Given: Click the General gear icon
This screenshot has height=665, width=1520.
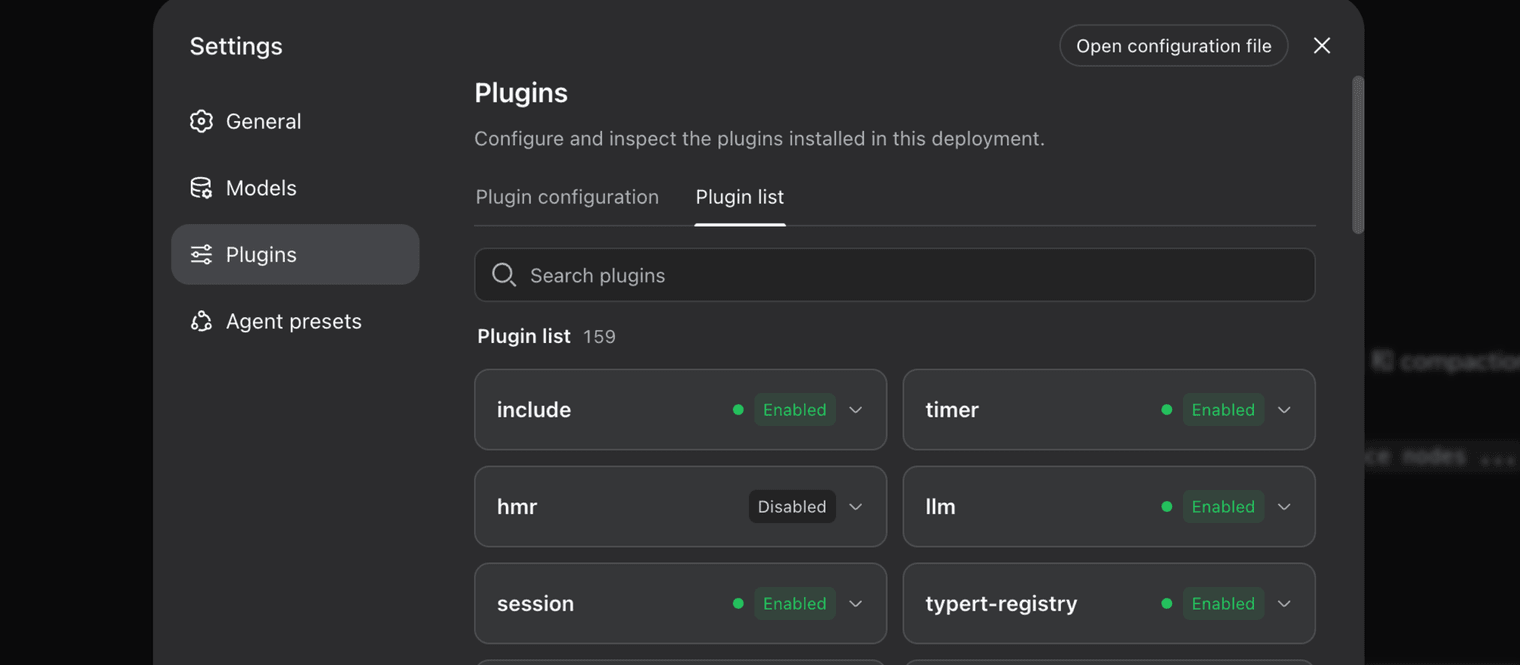Looking at the screenshot, I should point(201,121).
